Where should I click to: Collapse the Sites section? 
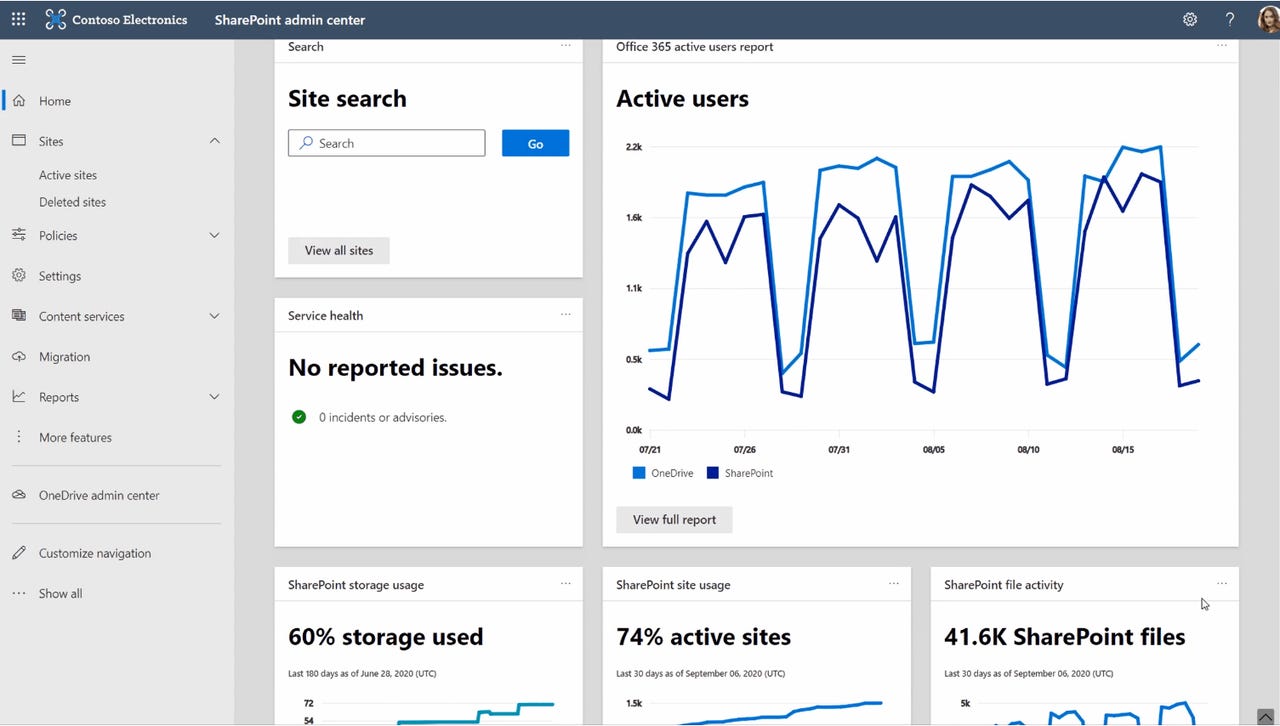[214, 141]
